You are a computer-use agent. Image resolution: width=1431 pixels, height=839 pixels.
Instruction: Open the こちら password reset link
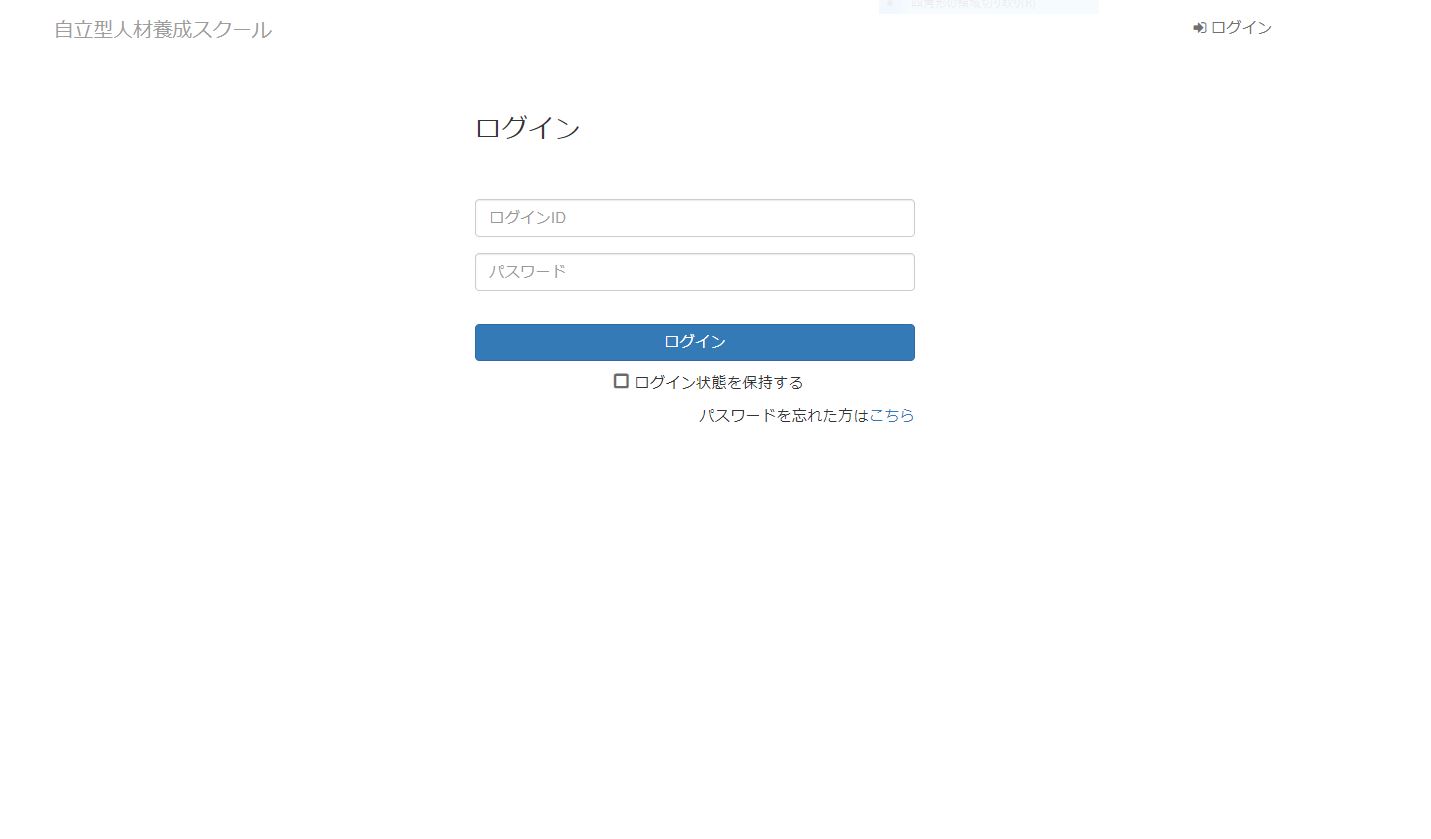point(892,415)
